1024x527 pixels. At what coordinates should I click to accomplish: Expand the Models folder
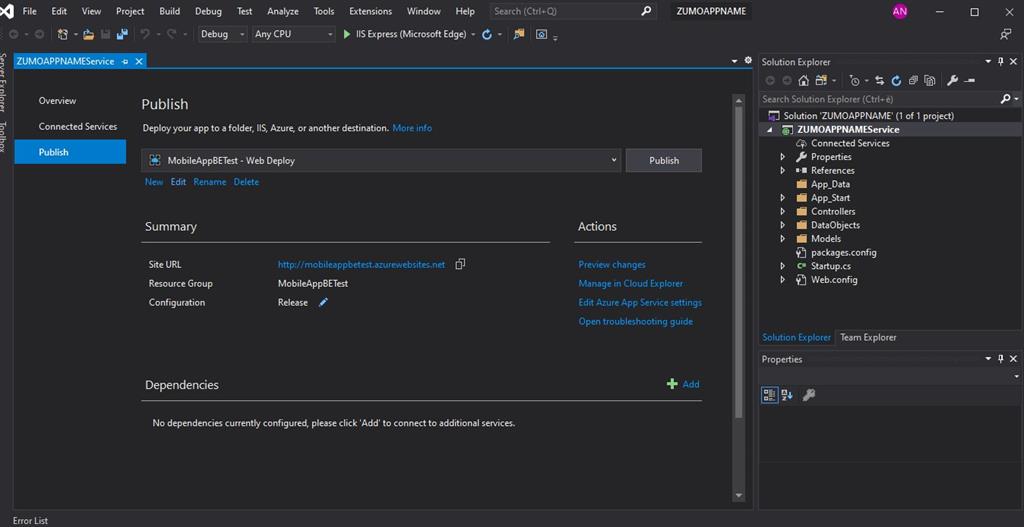point(782,239)
